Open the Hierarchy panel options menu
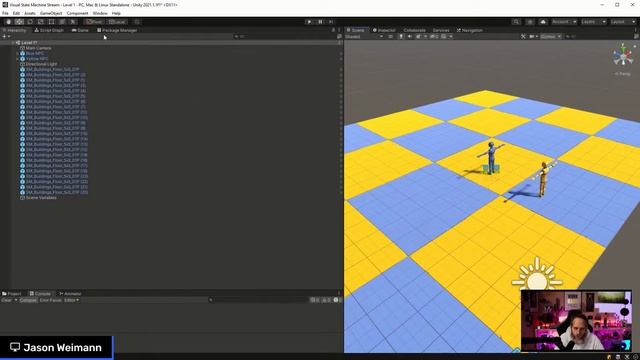The width and height of the screenshot is (640, 360). click(339, 30)
